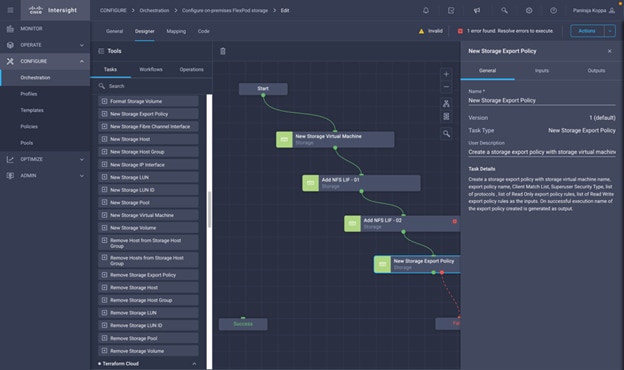
Task: Select the New Storage Host Group task
Action: click(x=148, y=152)
